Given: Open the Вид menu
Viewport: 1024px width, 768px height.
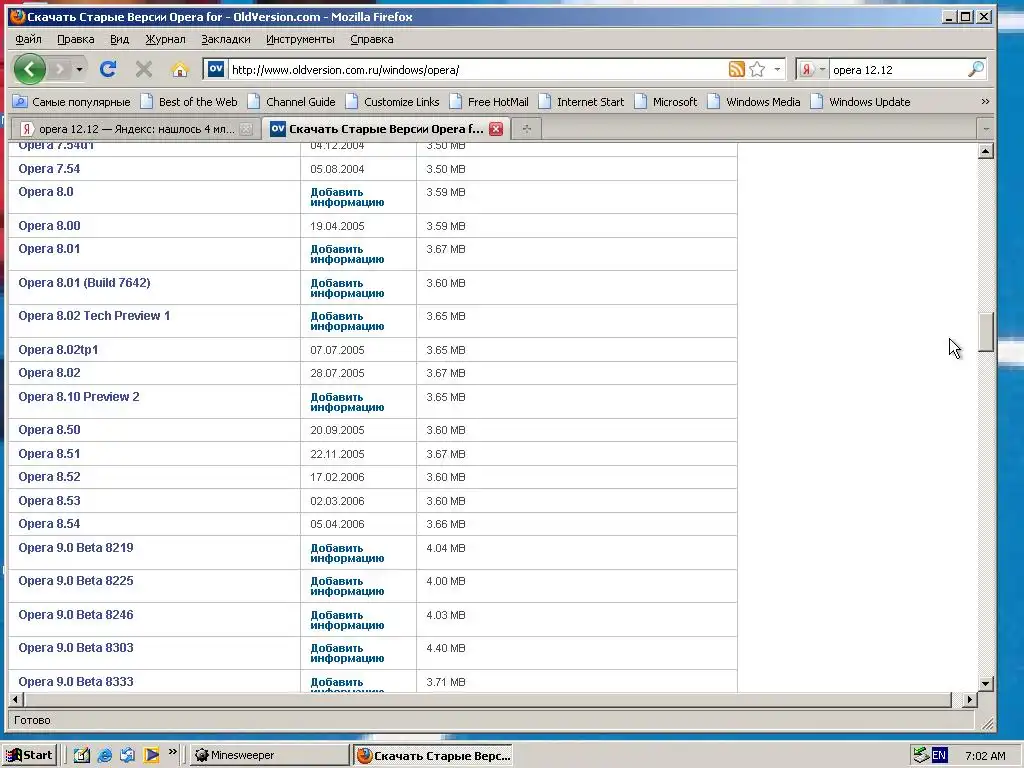Looking at the screenshot, I should (x=120, y=39).
